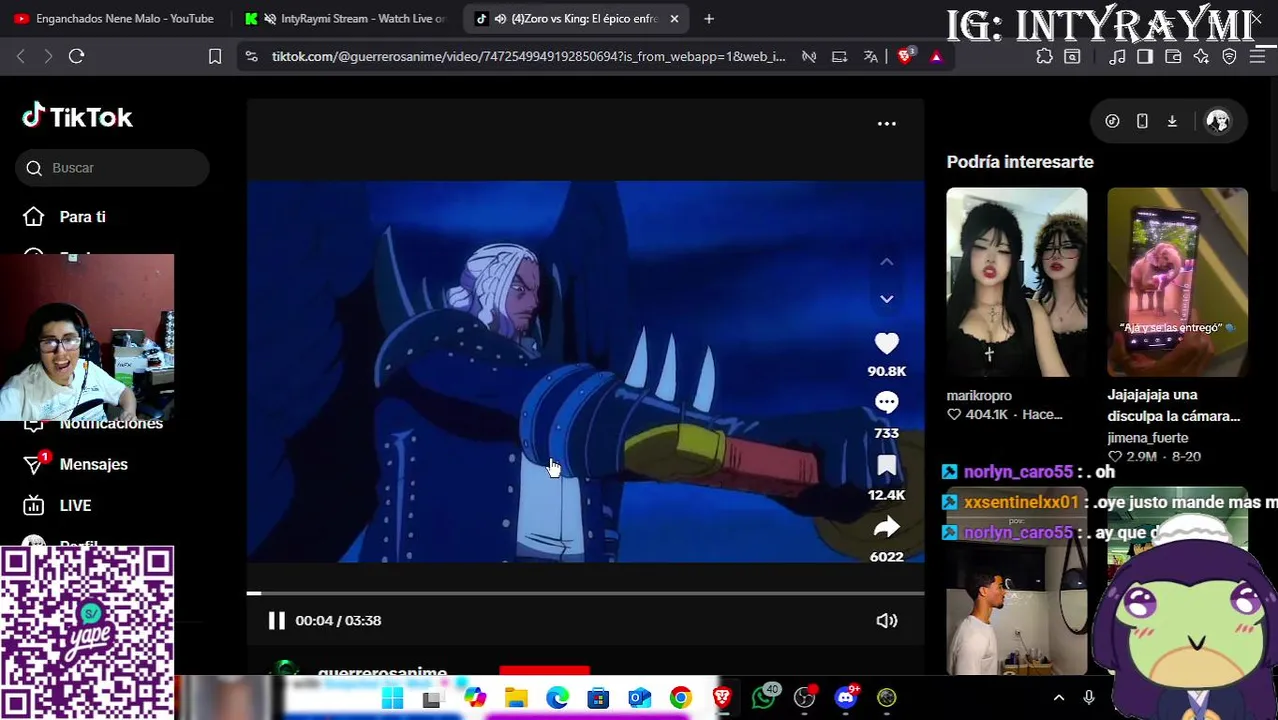Go to previous video with up chevron

(x=886, y=262)
